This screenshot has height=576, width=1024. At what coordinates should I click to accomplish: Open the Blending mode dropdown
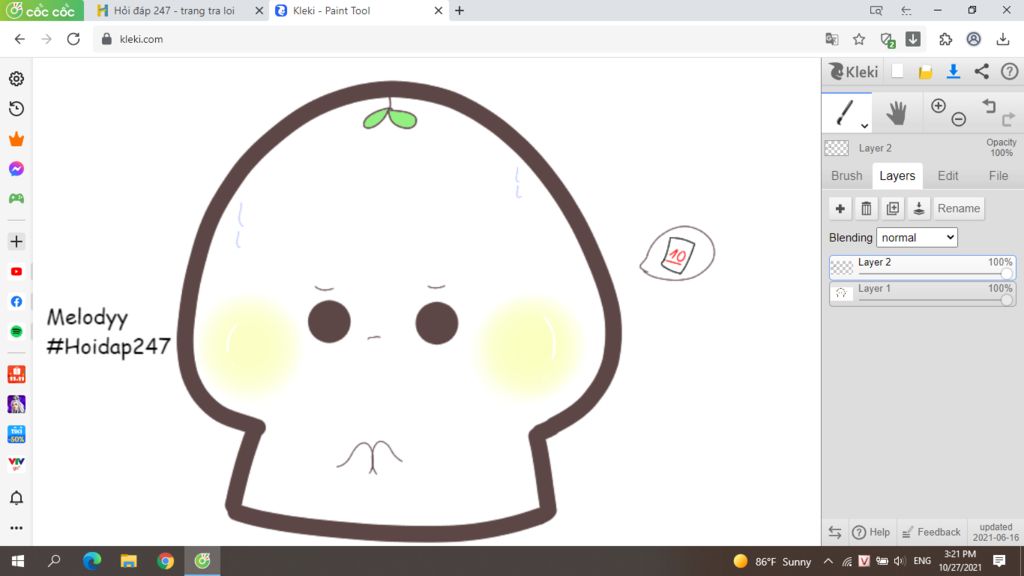pyautogui.click(x=917, y=238)
